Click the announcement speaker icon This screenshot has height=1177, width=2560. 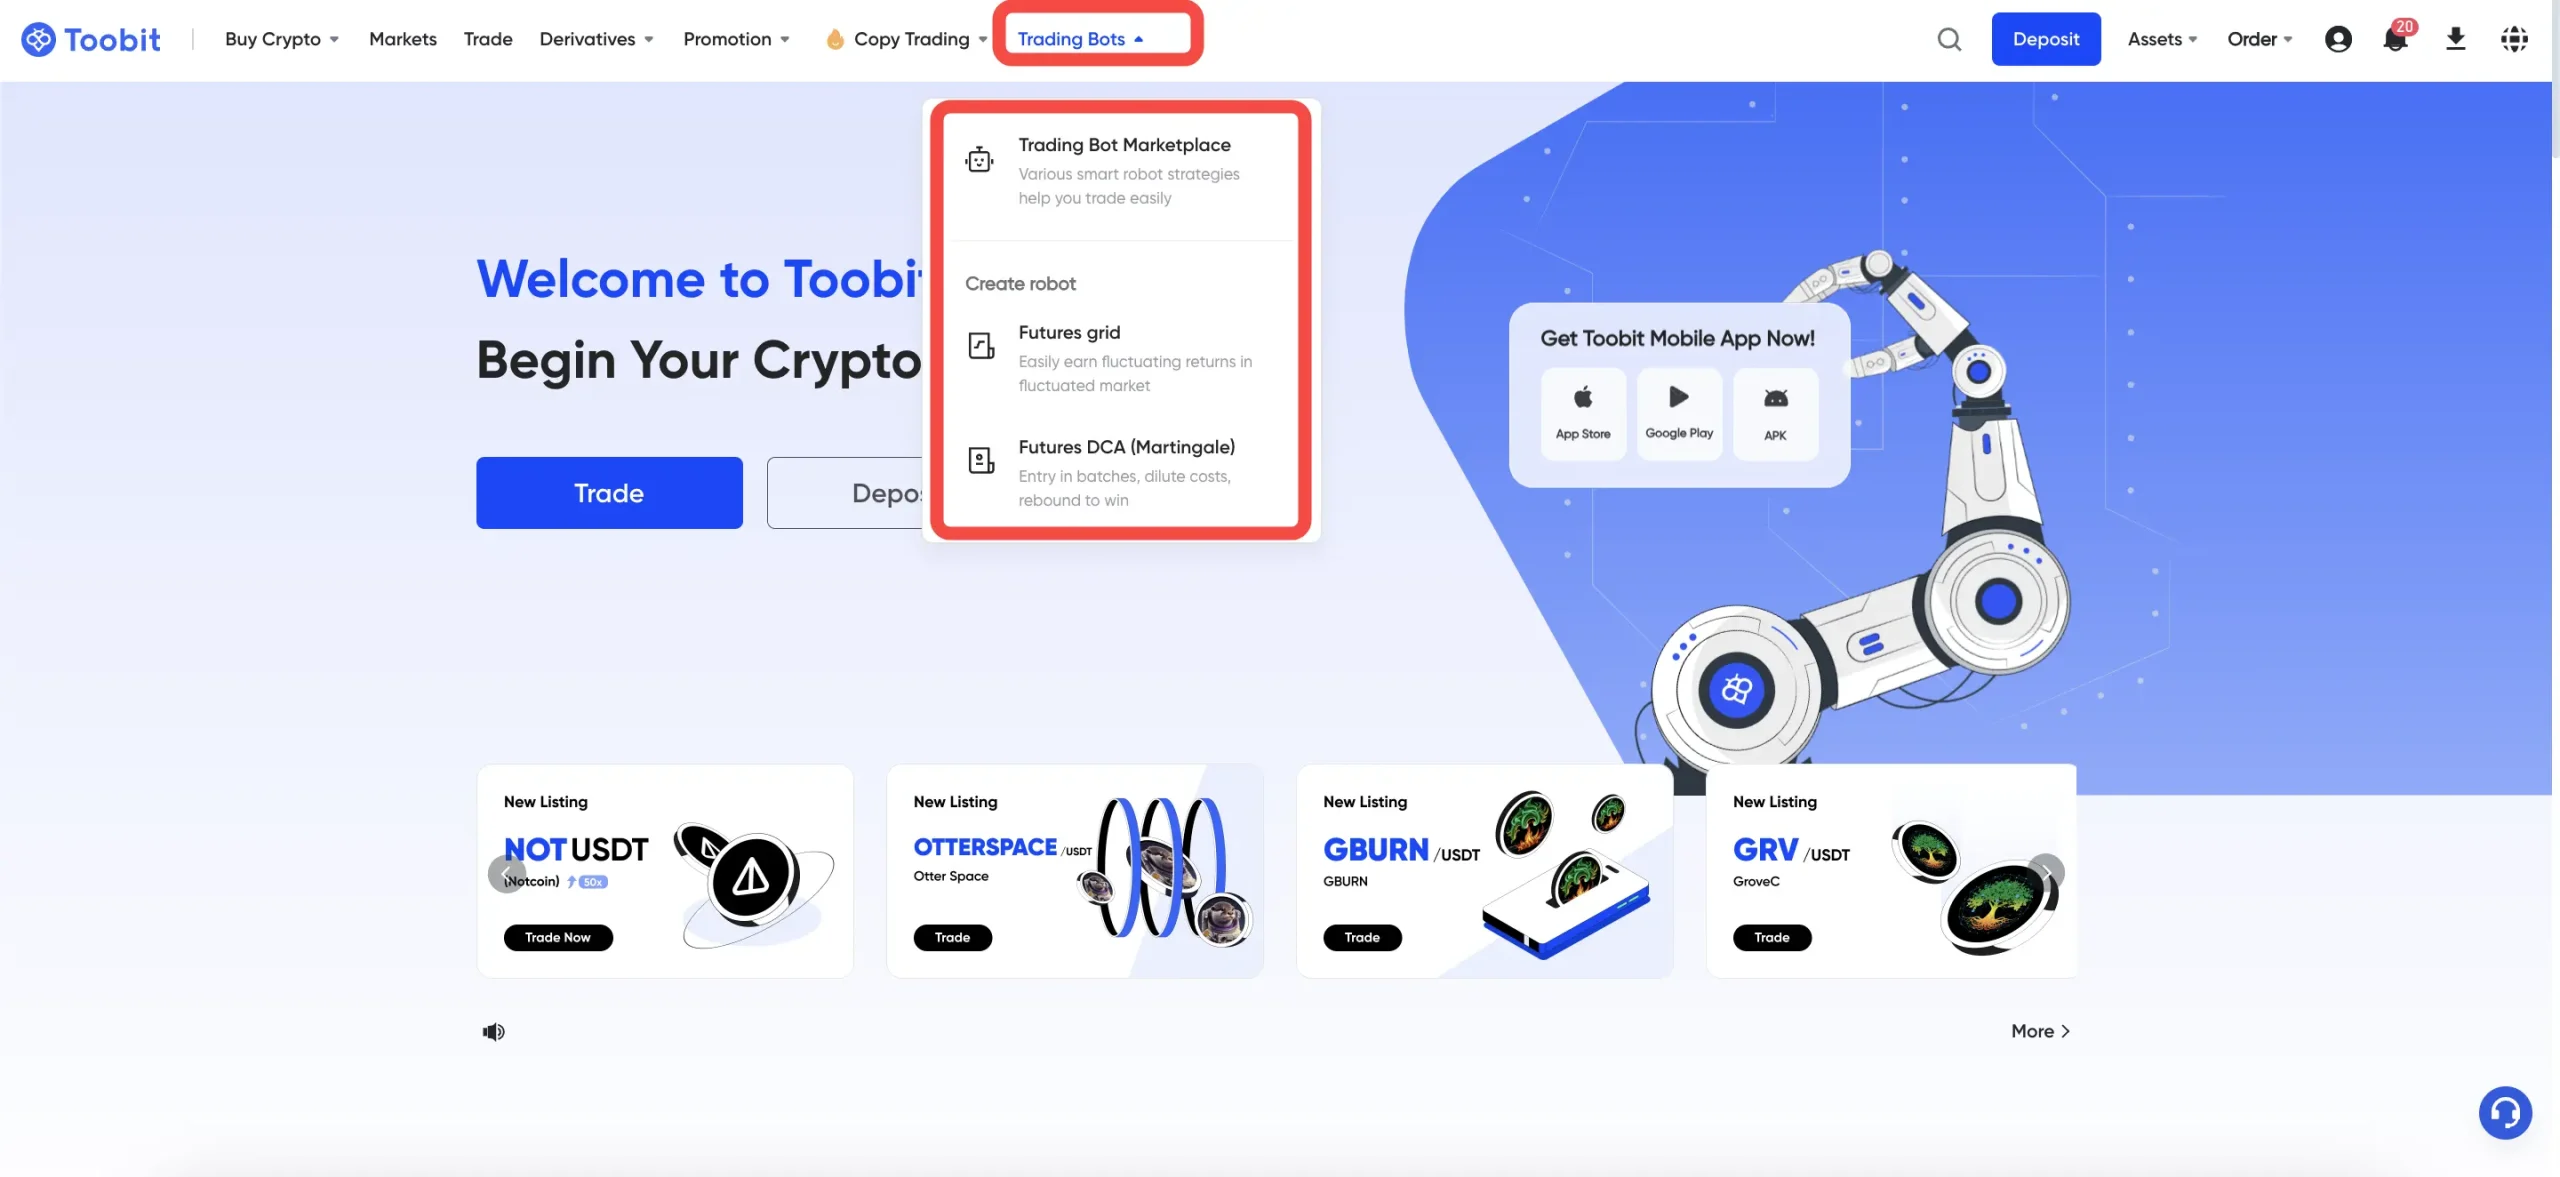(494, 1031)
